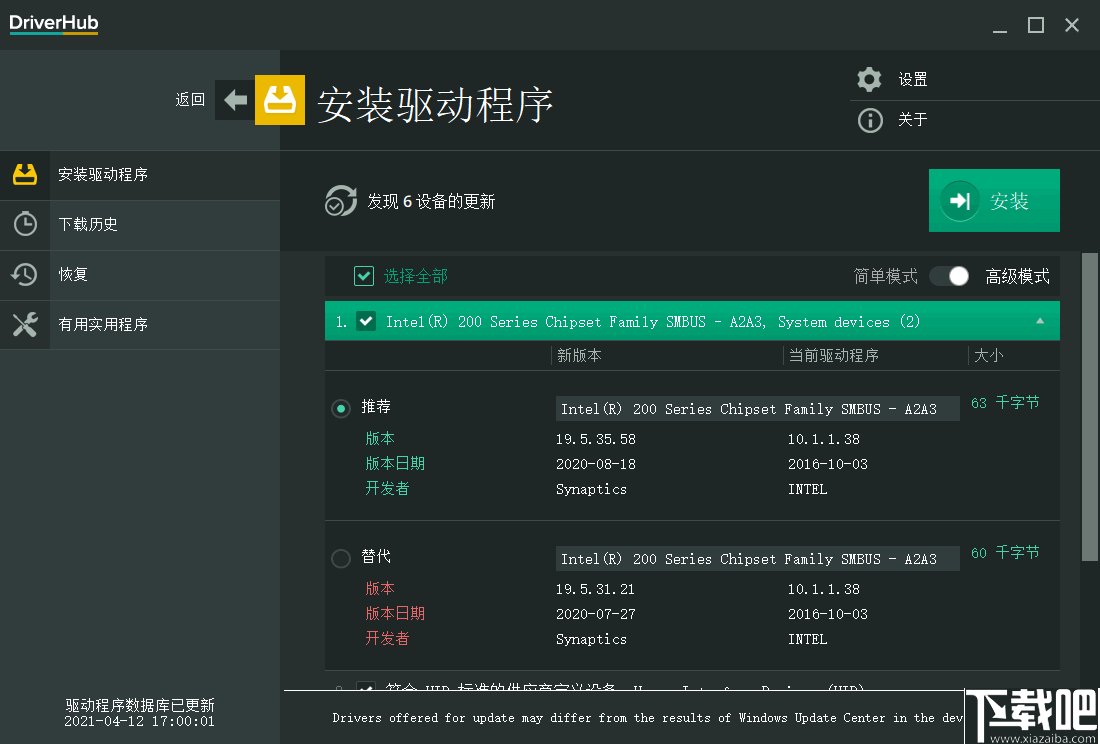Select the 替代 driver radio button
This screenshot has height=744, width=1100.
click(340, 558)
